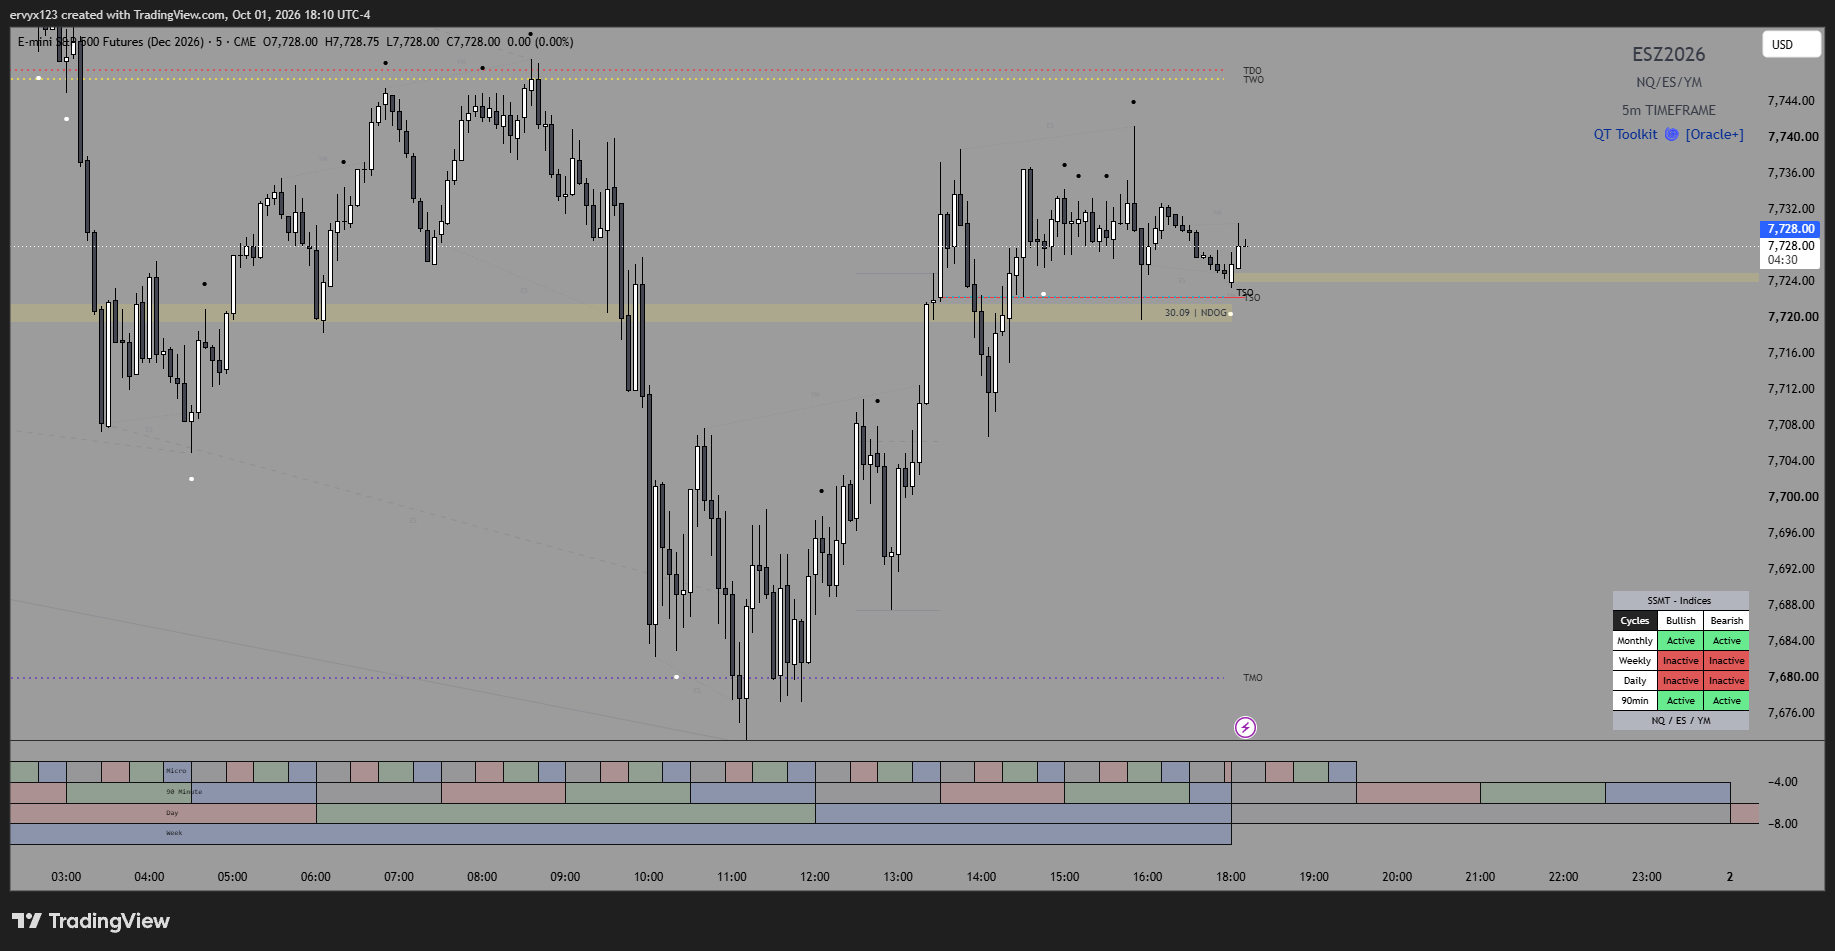The height and width of the screenshot is (951, 1835).
Task: Click the 12:00 time axis label
Action: click(815, 877)
